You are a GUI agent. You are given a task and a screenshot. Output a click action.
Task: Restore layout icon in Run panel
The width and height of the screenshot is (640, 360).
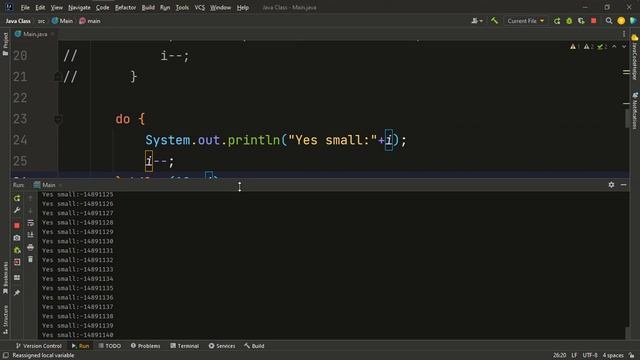click(x=17, y=278)
